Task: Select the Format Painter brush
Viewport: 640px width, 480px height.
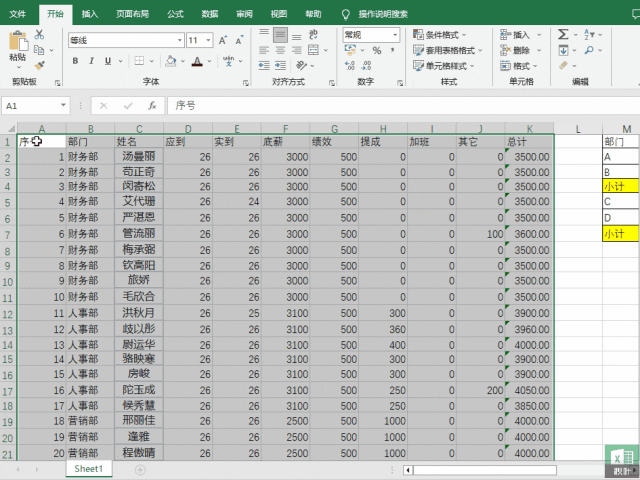Action: 39,65
